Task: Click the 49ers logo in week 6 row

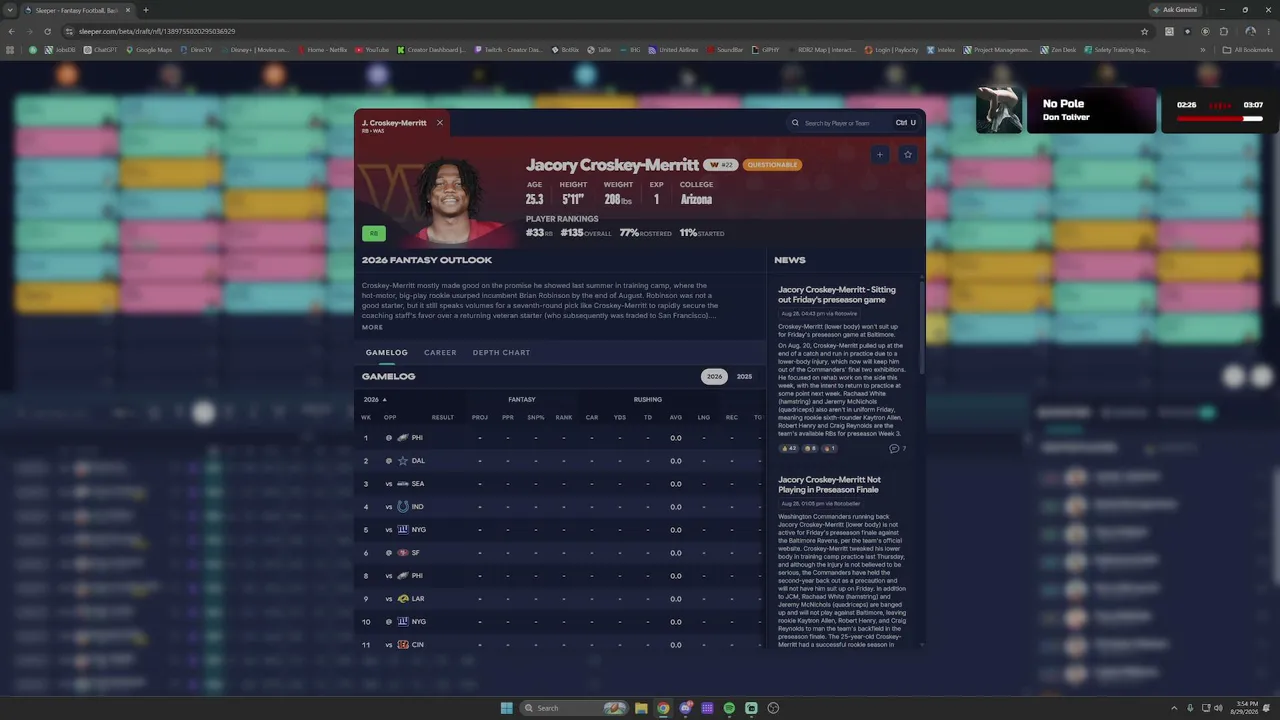Action: pos(403,553)
